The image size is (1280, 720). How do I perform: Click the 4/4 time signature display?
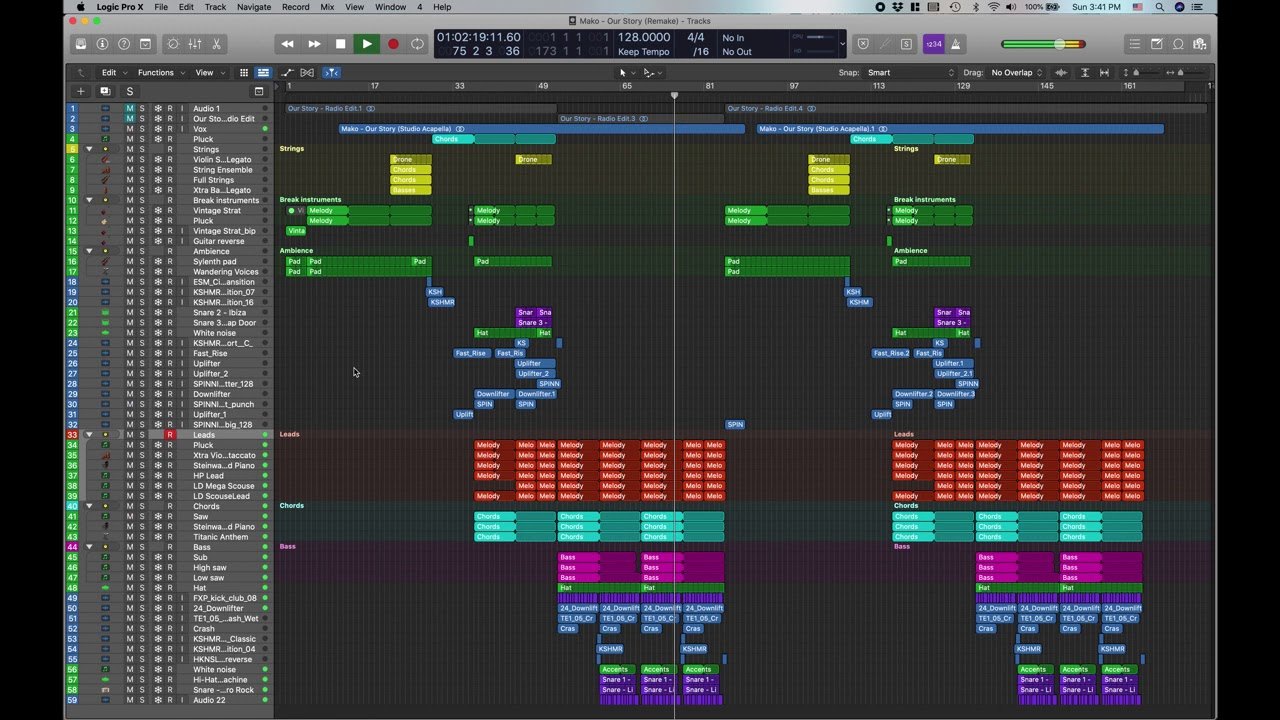(696, 38)
